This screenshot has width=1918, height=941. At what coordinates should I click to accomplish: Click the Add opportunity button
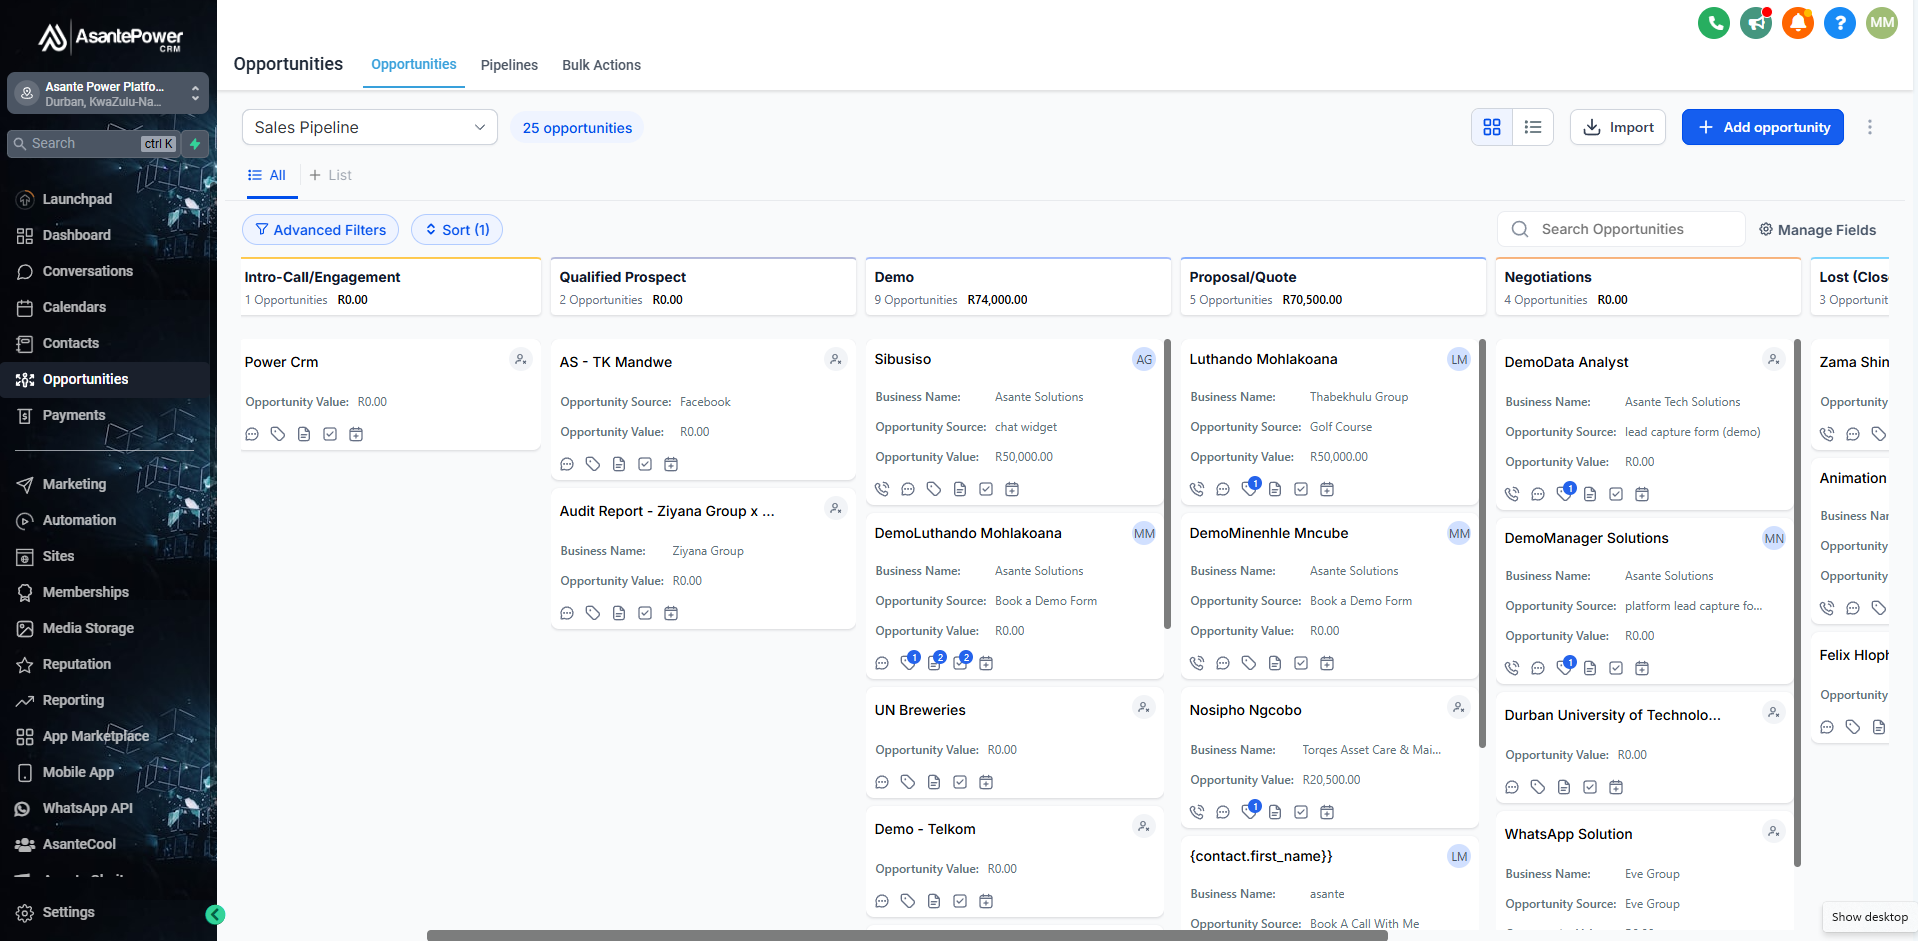tap(1762, 127)
